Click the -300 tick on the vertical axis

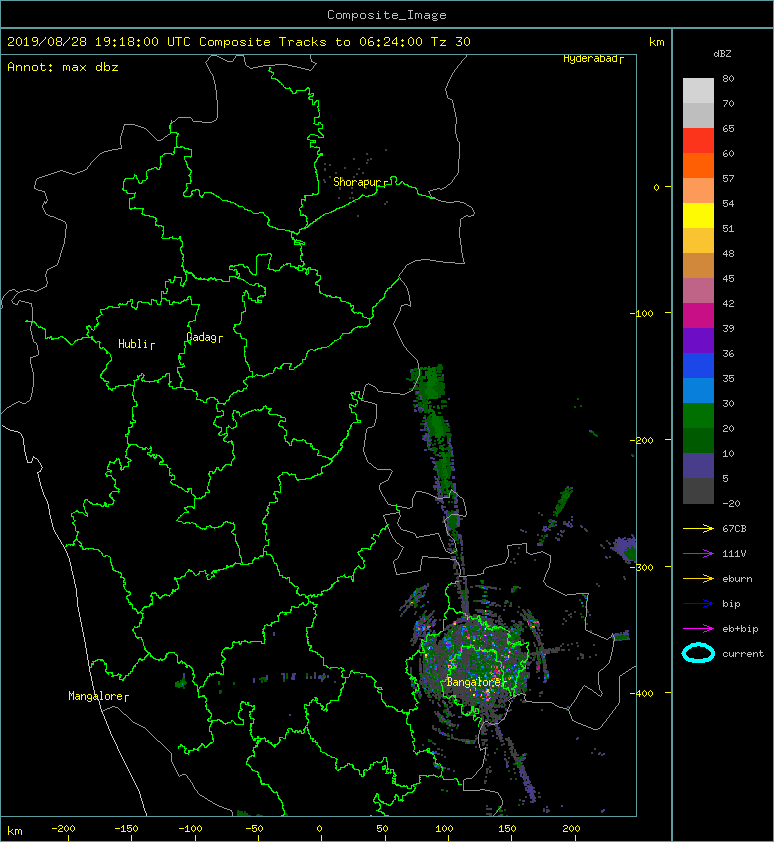[x=643, y=567]
